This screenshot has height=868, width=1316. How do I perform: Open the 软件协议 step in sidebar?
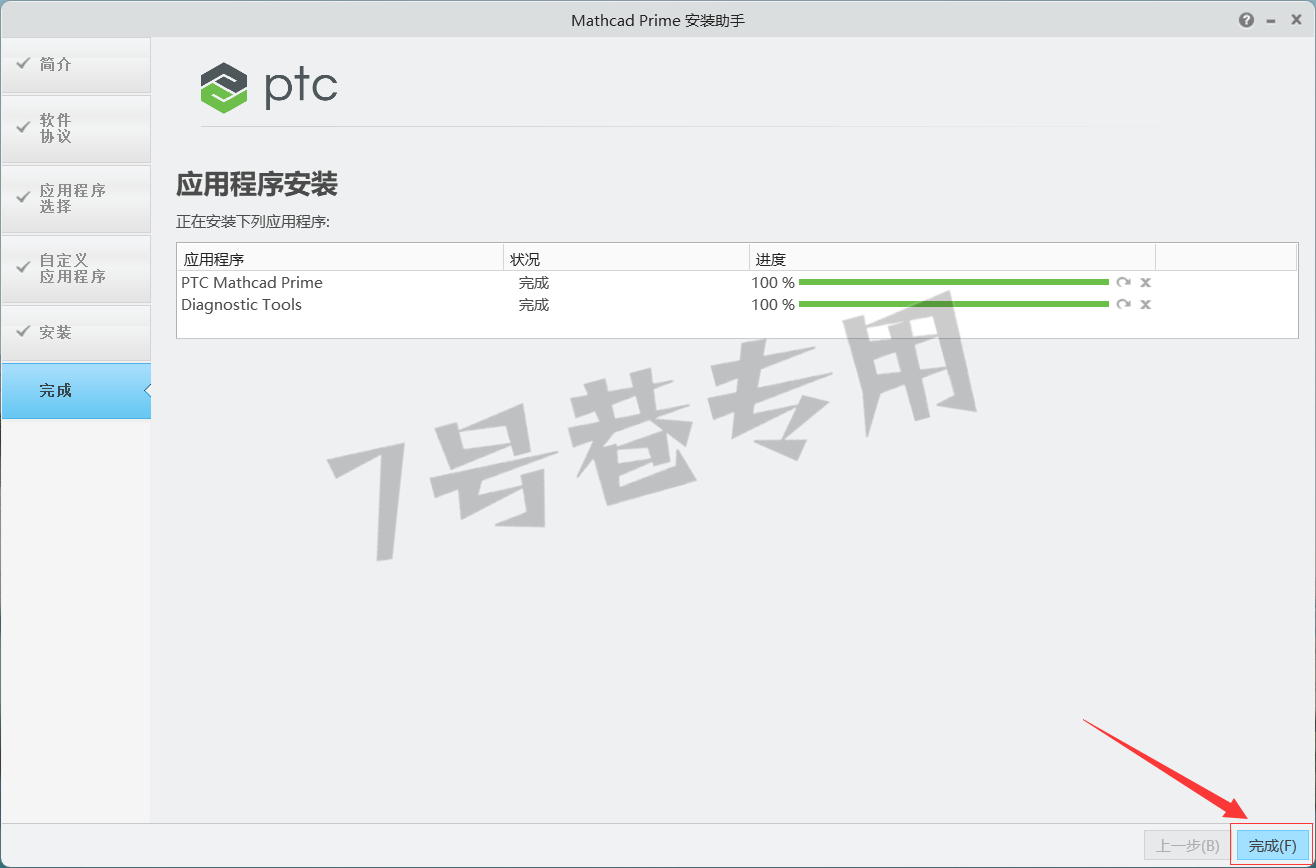(76, 129)
